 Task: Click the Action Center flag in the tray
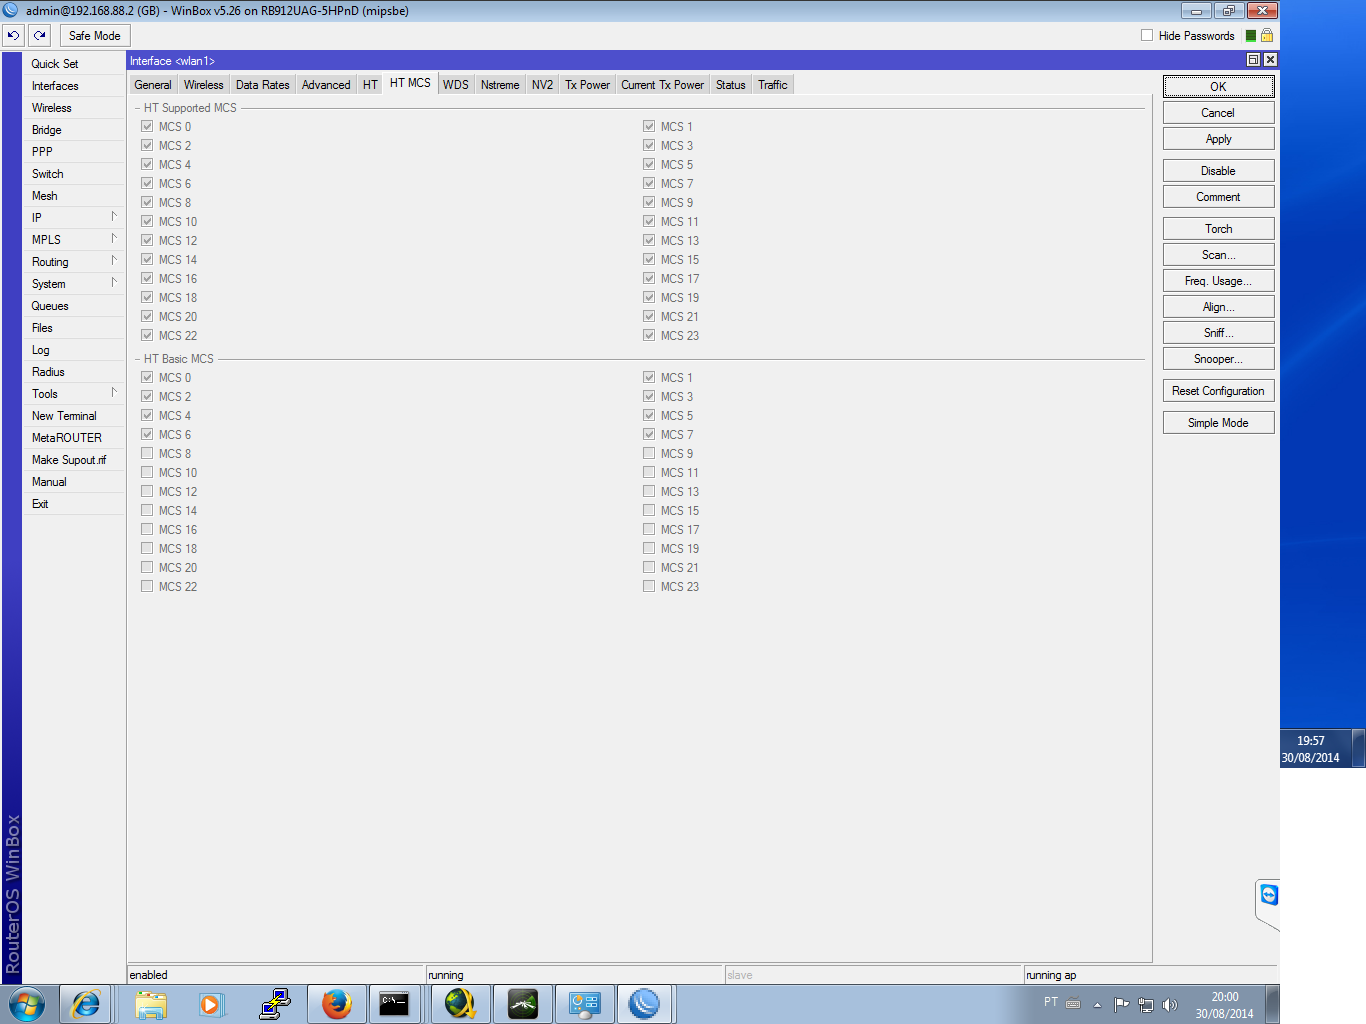[1121, 1005]
